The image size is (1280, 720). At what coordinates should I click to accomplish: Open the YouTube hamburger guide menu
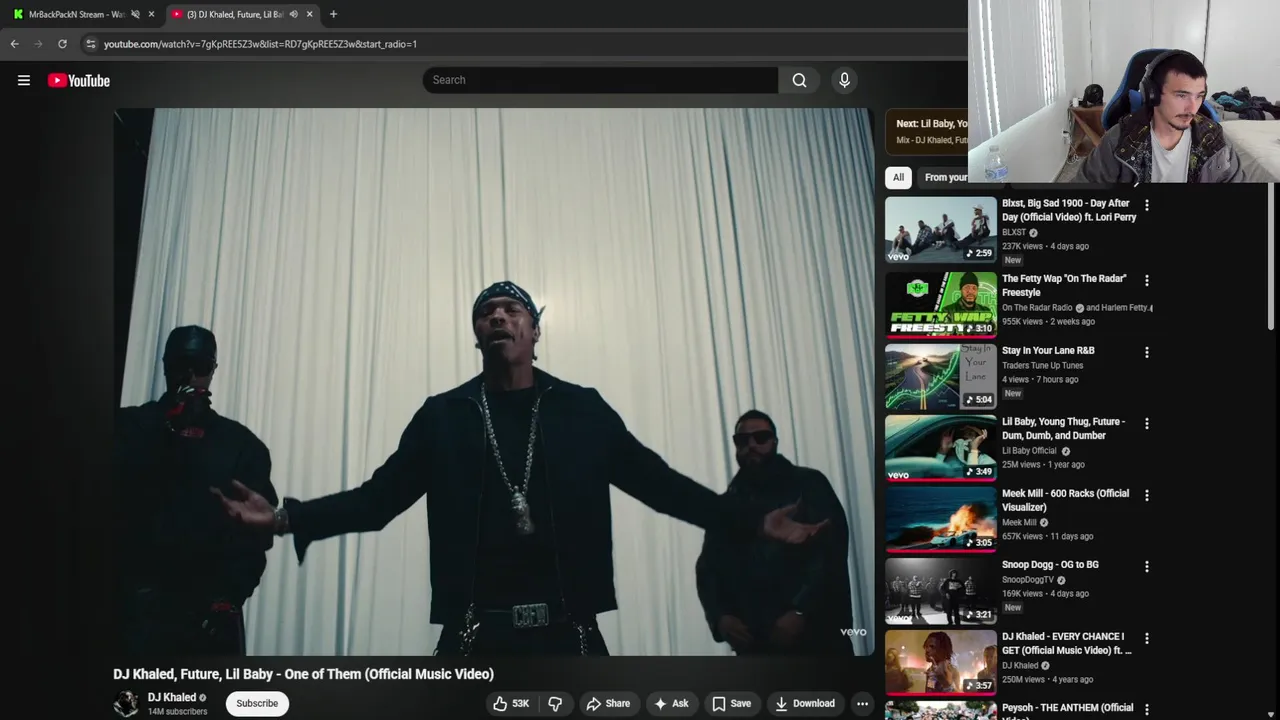(x=24, y=80)
